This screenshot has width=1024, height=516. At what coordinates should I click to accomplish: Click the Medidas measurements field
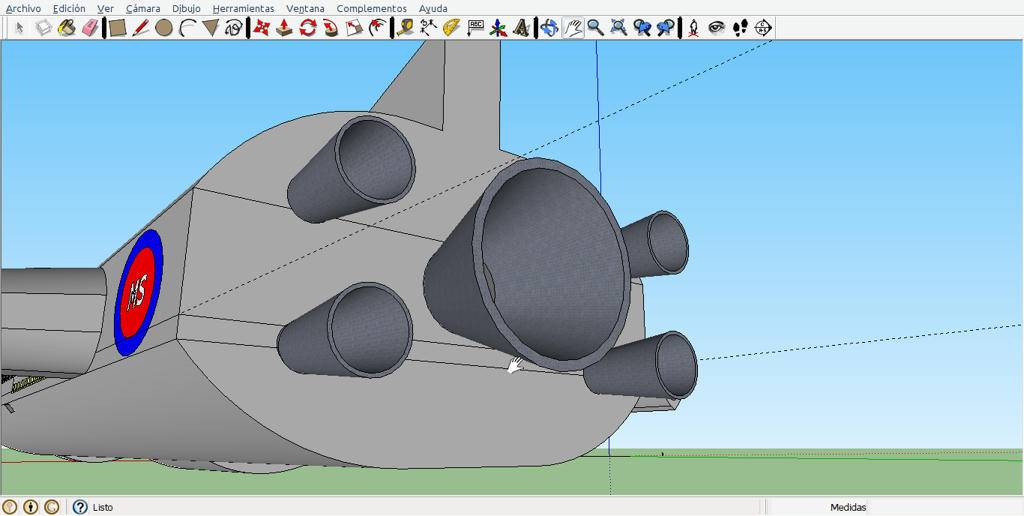(x=946, y=507)
